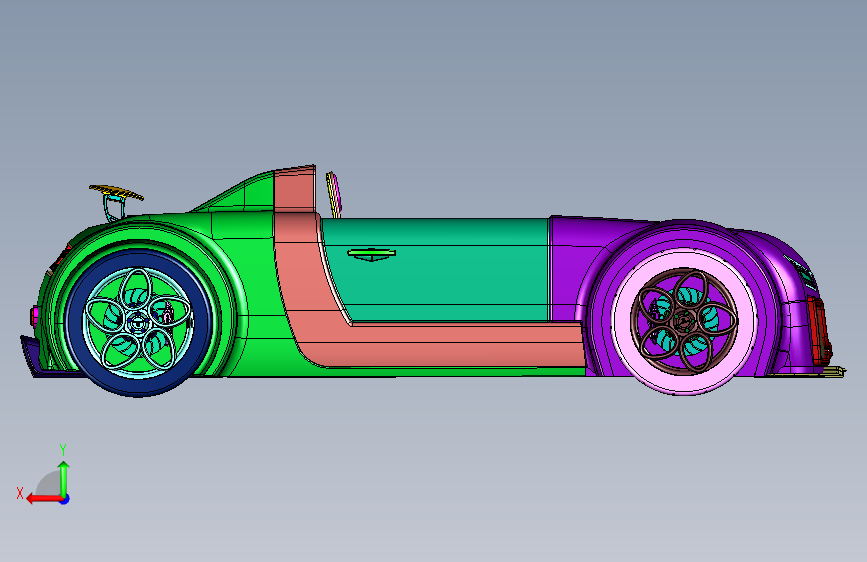Select the pink part behind the salmon pillar

click(334, 194)
